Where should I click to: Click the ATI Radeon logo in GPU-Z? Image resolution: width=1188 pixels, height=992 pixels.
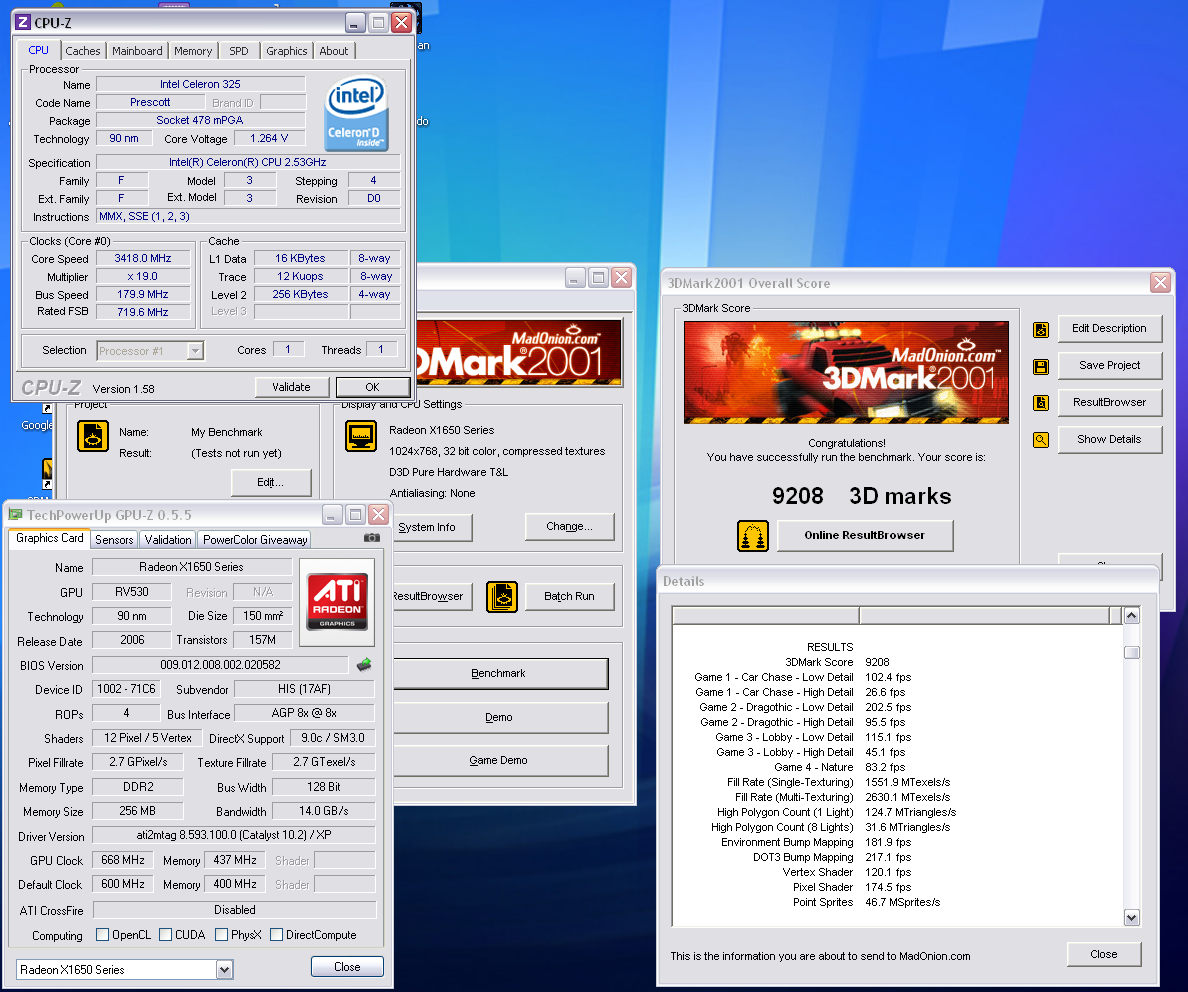[337, 602]
